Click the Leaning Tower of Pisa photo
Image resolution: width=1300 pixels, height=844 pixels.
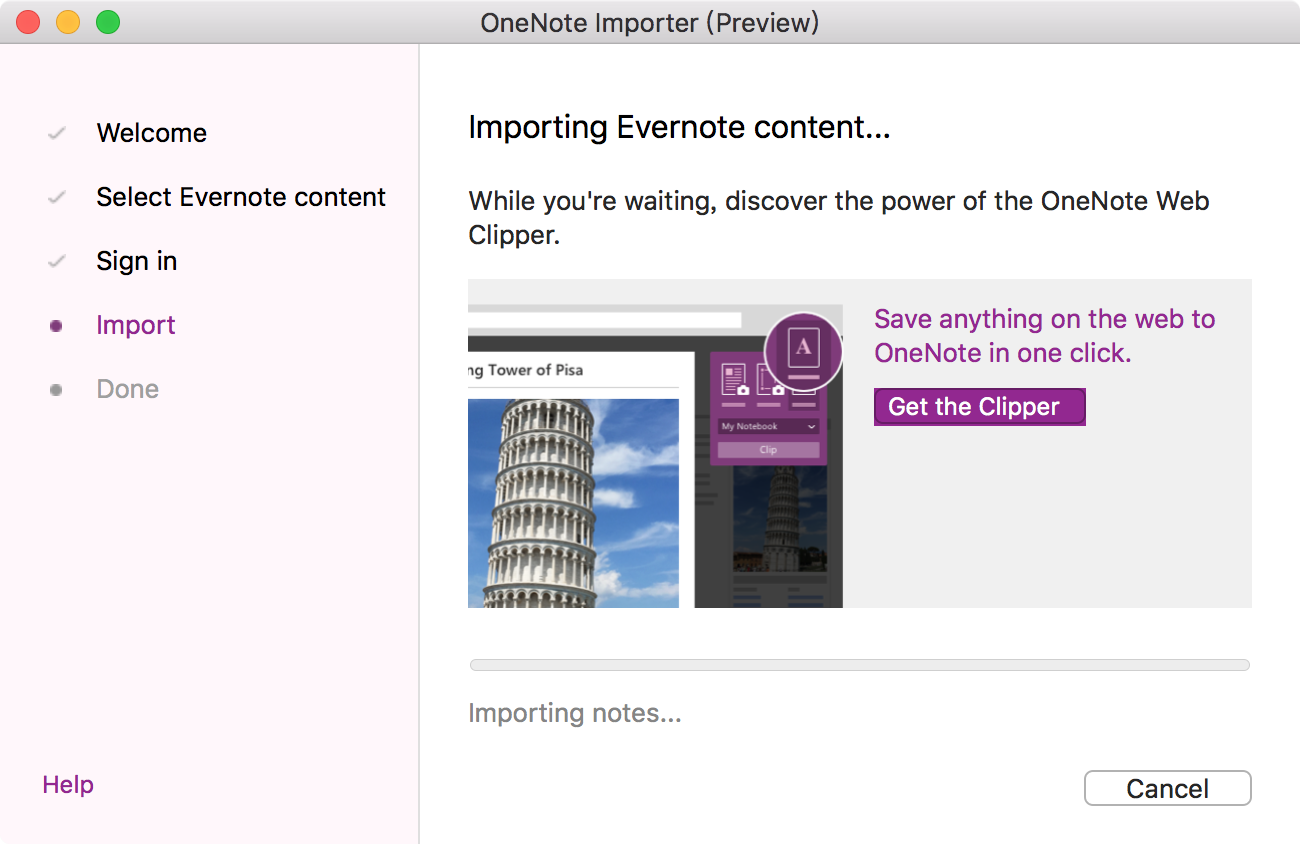(x=573, y=503)
